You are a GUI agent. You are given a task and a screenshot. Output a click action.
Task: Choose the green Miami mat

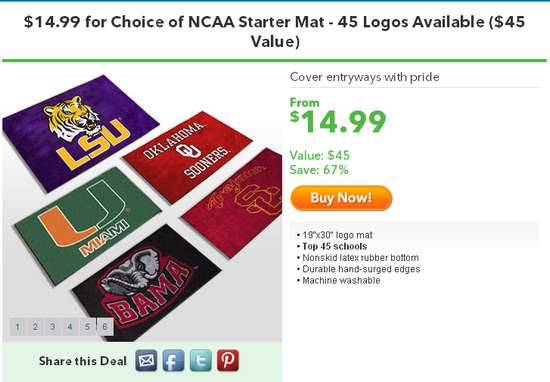88,224
